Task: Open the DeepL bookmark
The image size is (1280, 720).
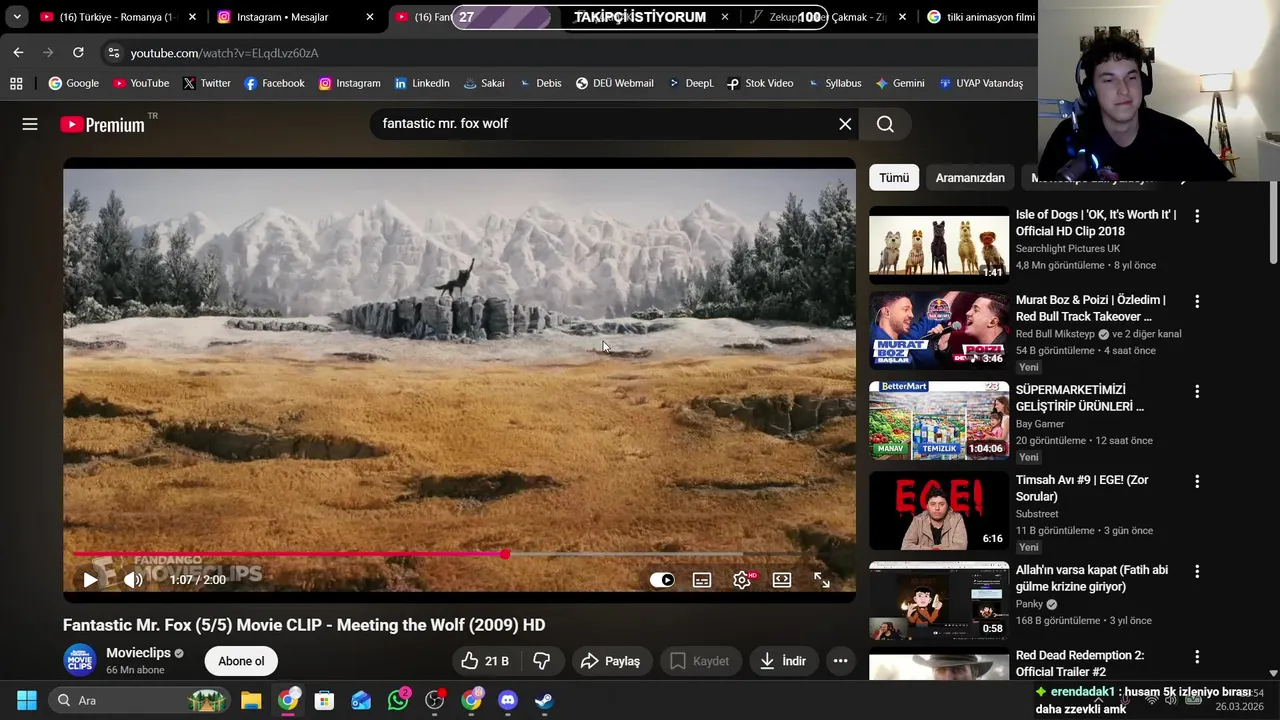Action: pyautogui.click(x=690, y=83)
